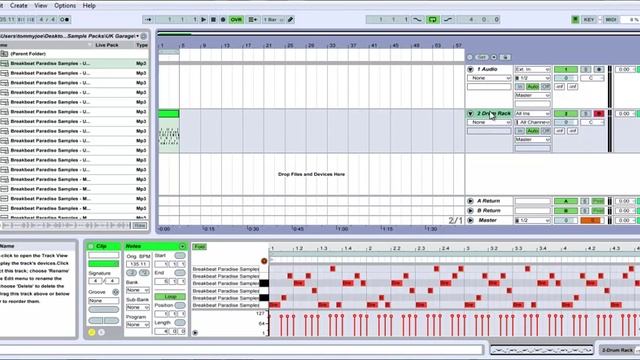
Task: Open Master track 1/2 output dropdown
Action: coord(533,220)
